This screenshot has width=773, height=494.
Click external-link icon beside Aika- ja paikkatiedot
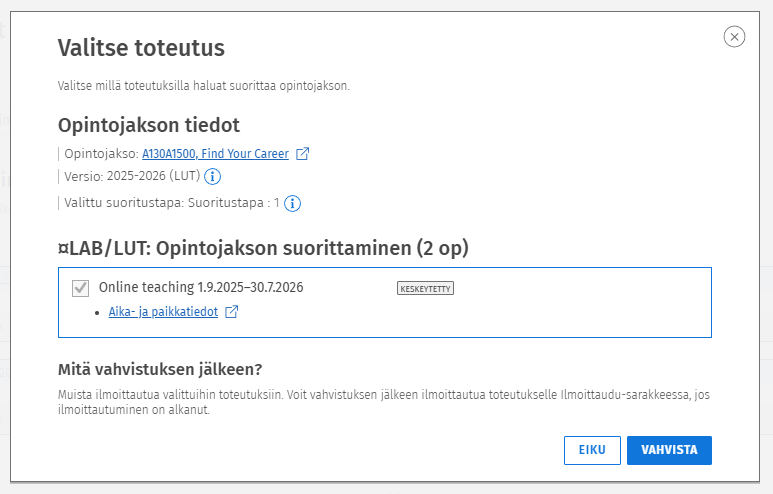tap(232, 312)
